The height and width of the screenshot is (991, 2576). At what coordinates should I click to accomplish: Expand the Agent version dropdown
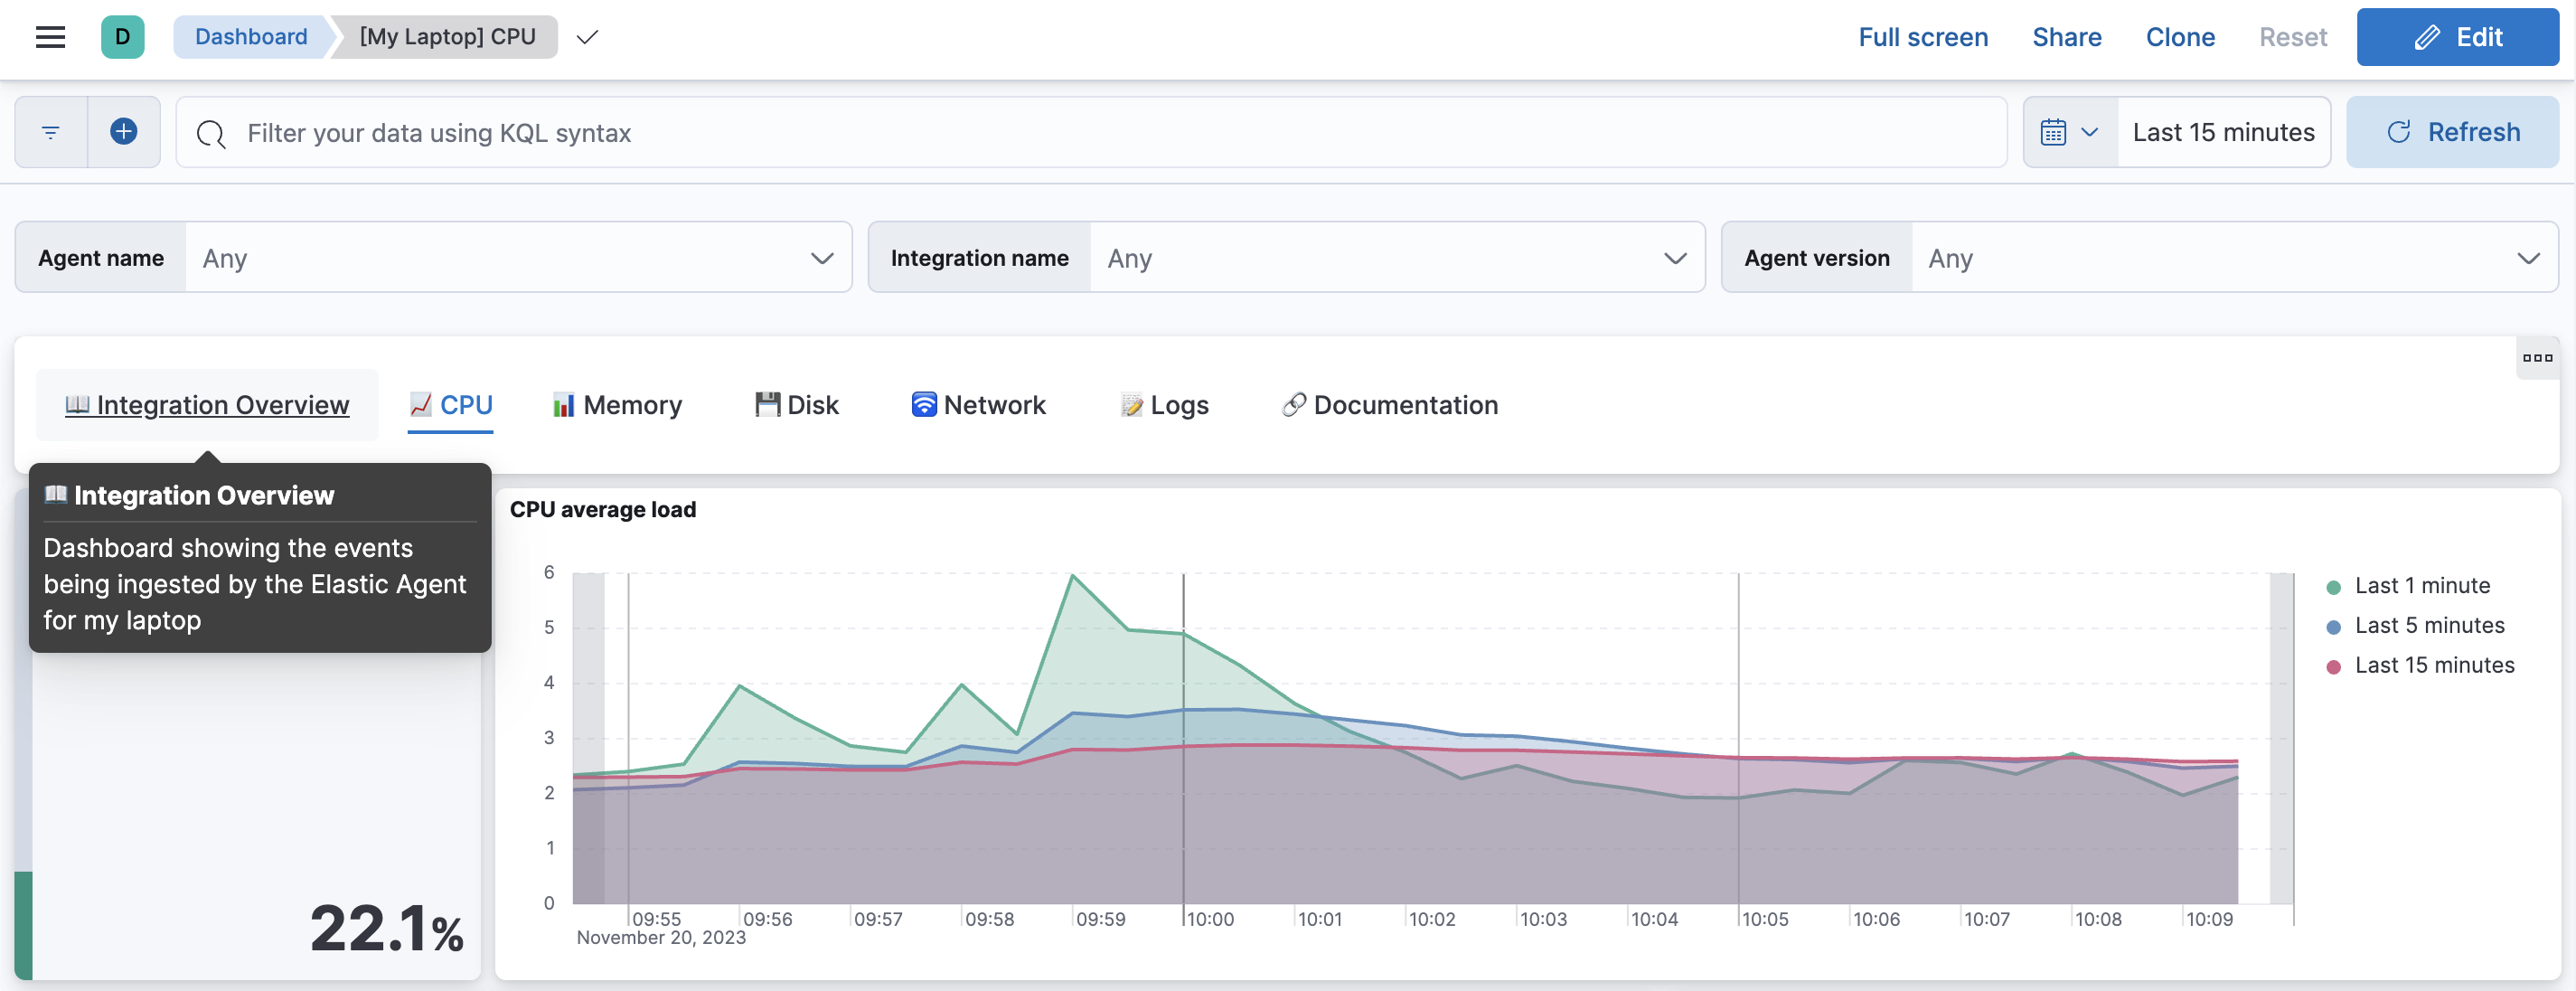click(x=2525, y=257)
